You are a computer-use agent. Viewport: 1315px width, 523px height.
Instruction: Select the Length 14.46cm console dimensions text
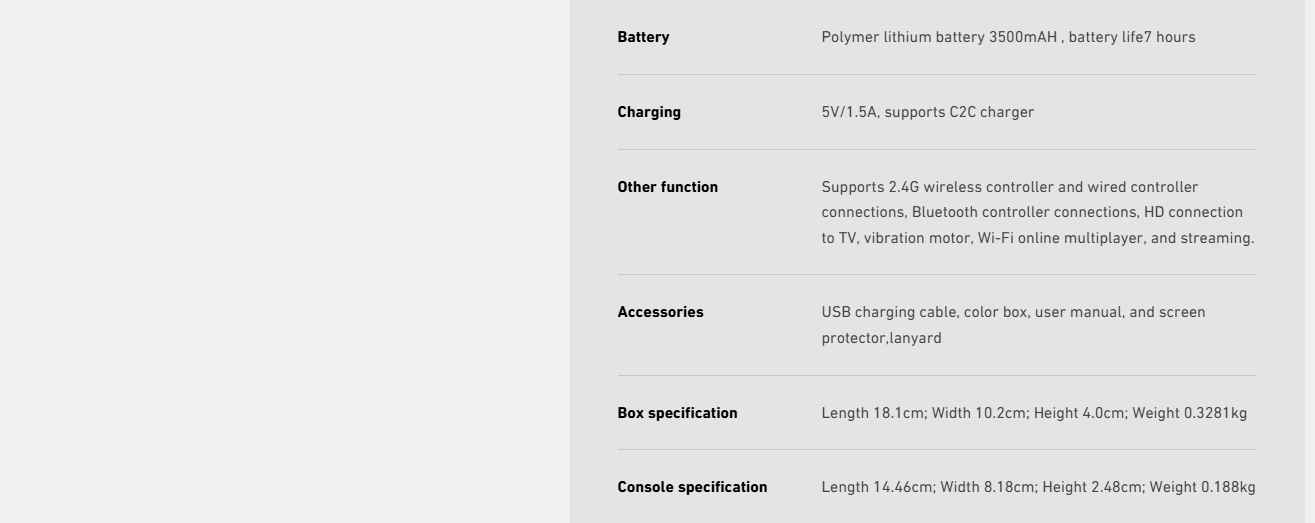pyautogui.click(x=1038, y=487)
